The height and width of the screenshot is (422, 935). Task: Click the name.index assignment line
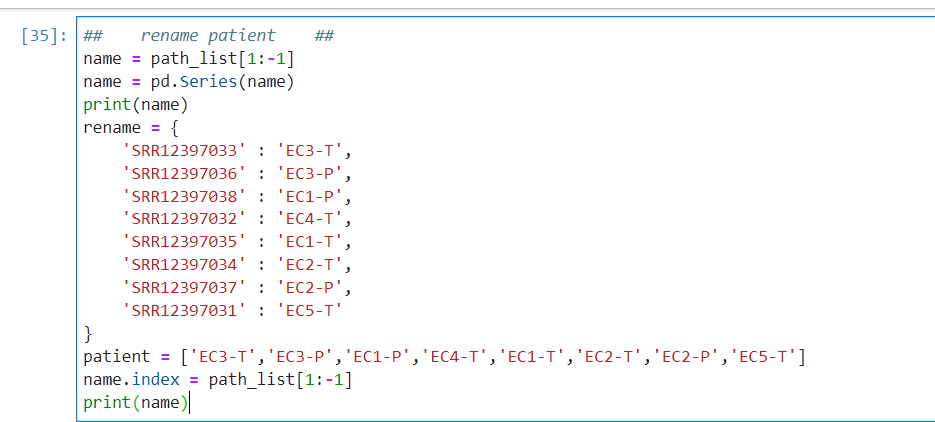coord(218,380)
